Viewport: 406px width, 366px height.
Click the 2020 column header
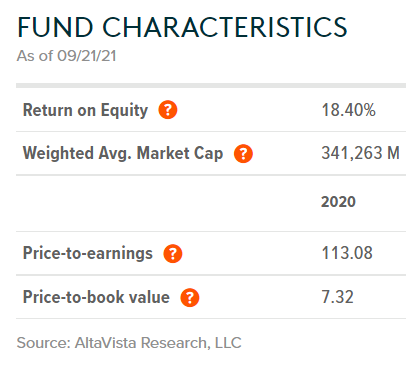(x=338, y=202)
